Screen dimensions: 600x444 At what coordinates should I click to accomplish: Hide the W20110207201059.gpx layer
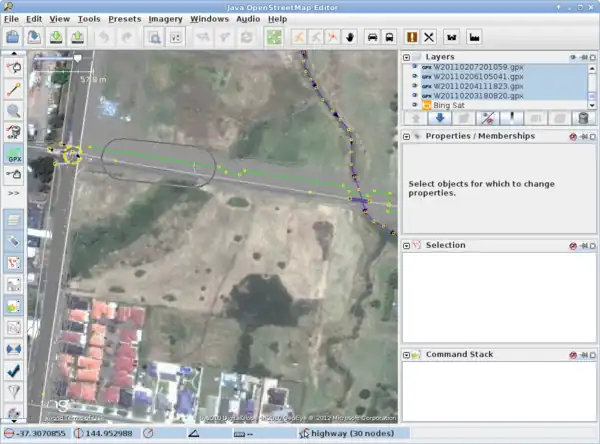[x=414, y=67]
